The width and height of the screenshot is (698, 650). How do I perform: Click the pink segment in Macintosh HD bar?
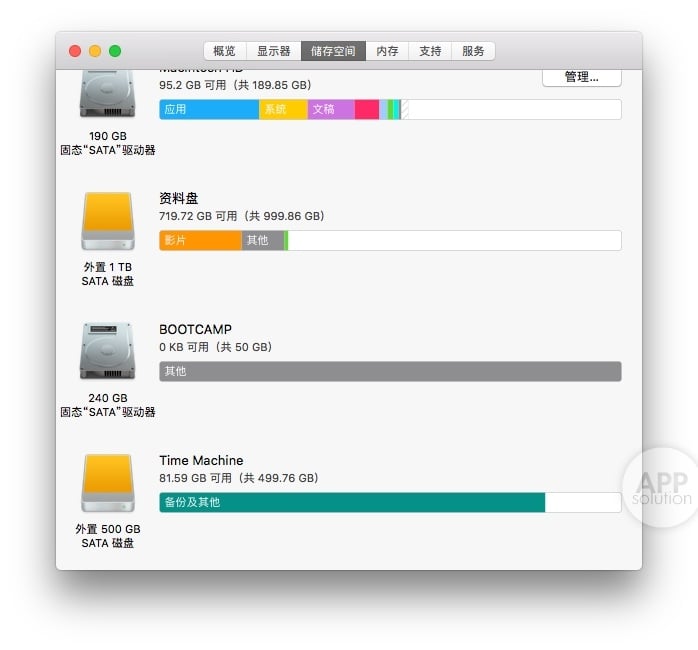(x=367, y=110)
